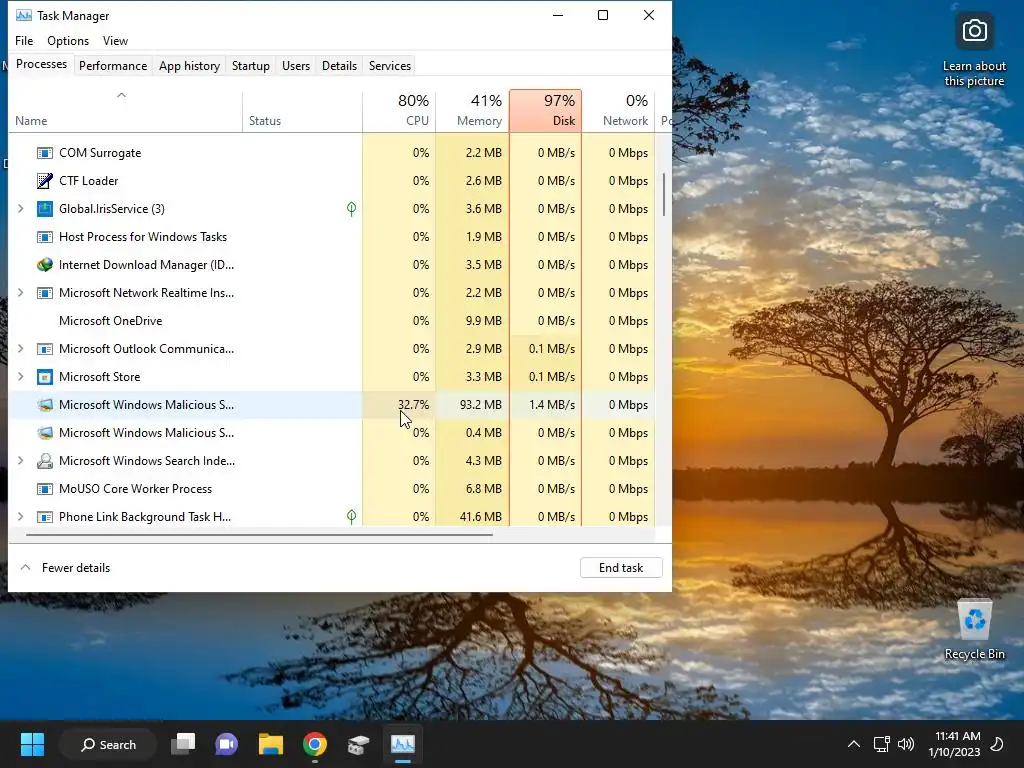This screenshot has height=768, width=1024.
Task: Sort processes by the Name column
Action: [125, 112]
